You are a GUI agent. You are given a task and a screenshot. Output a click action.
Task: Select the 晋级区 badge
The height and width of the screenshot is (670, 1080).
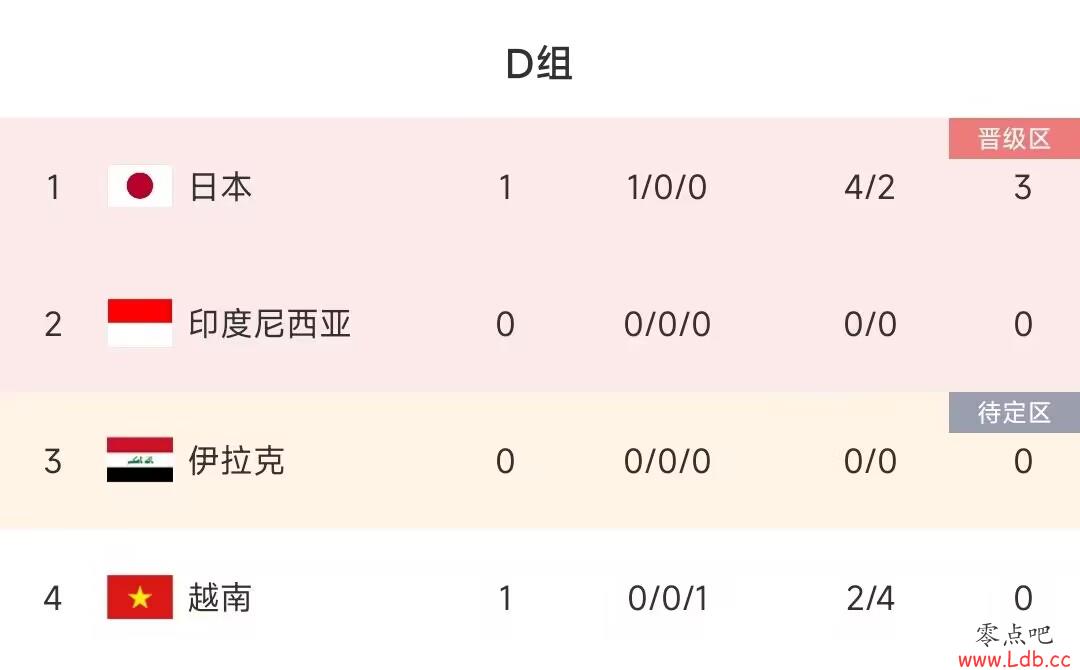click(1014, 138)
